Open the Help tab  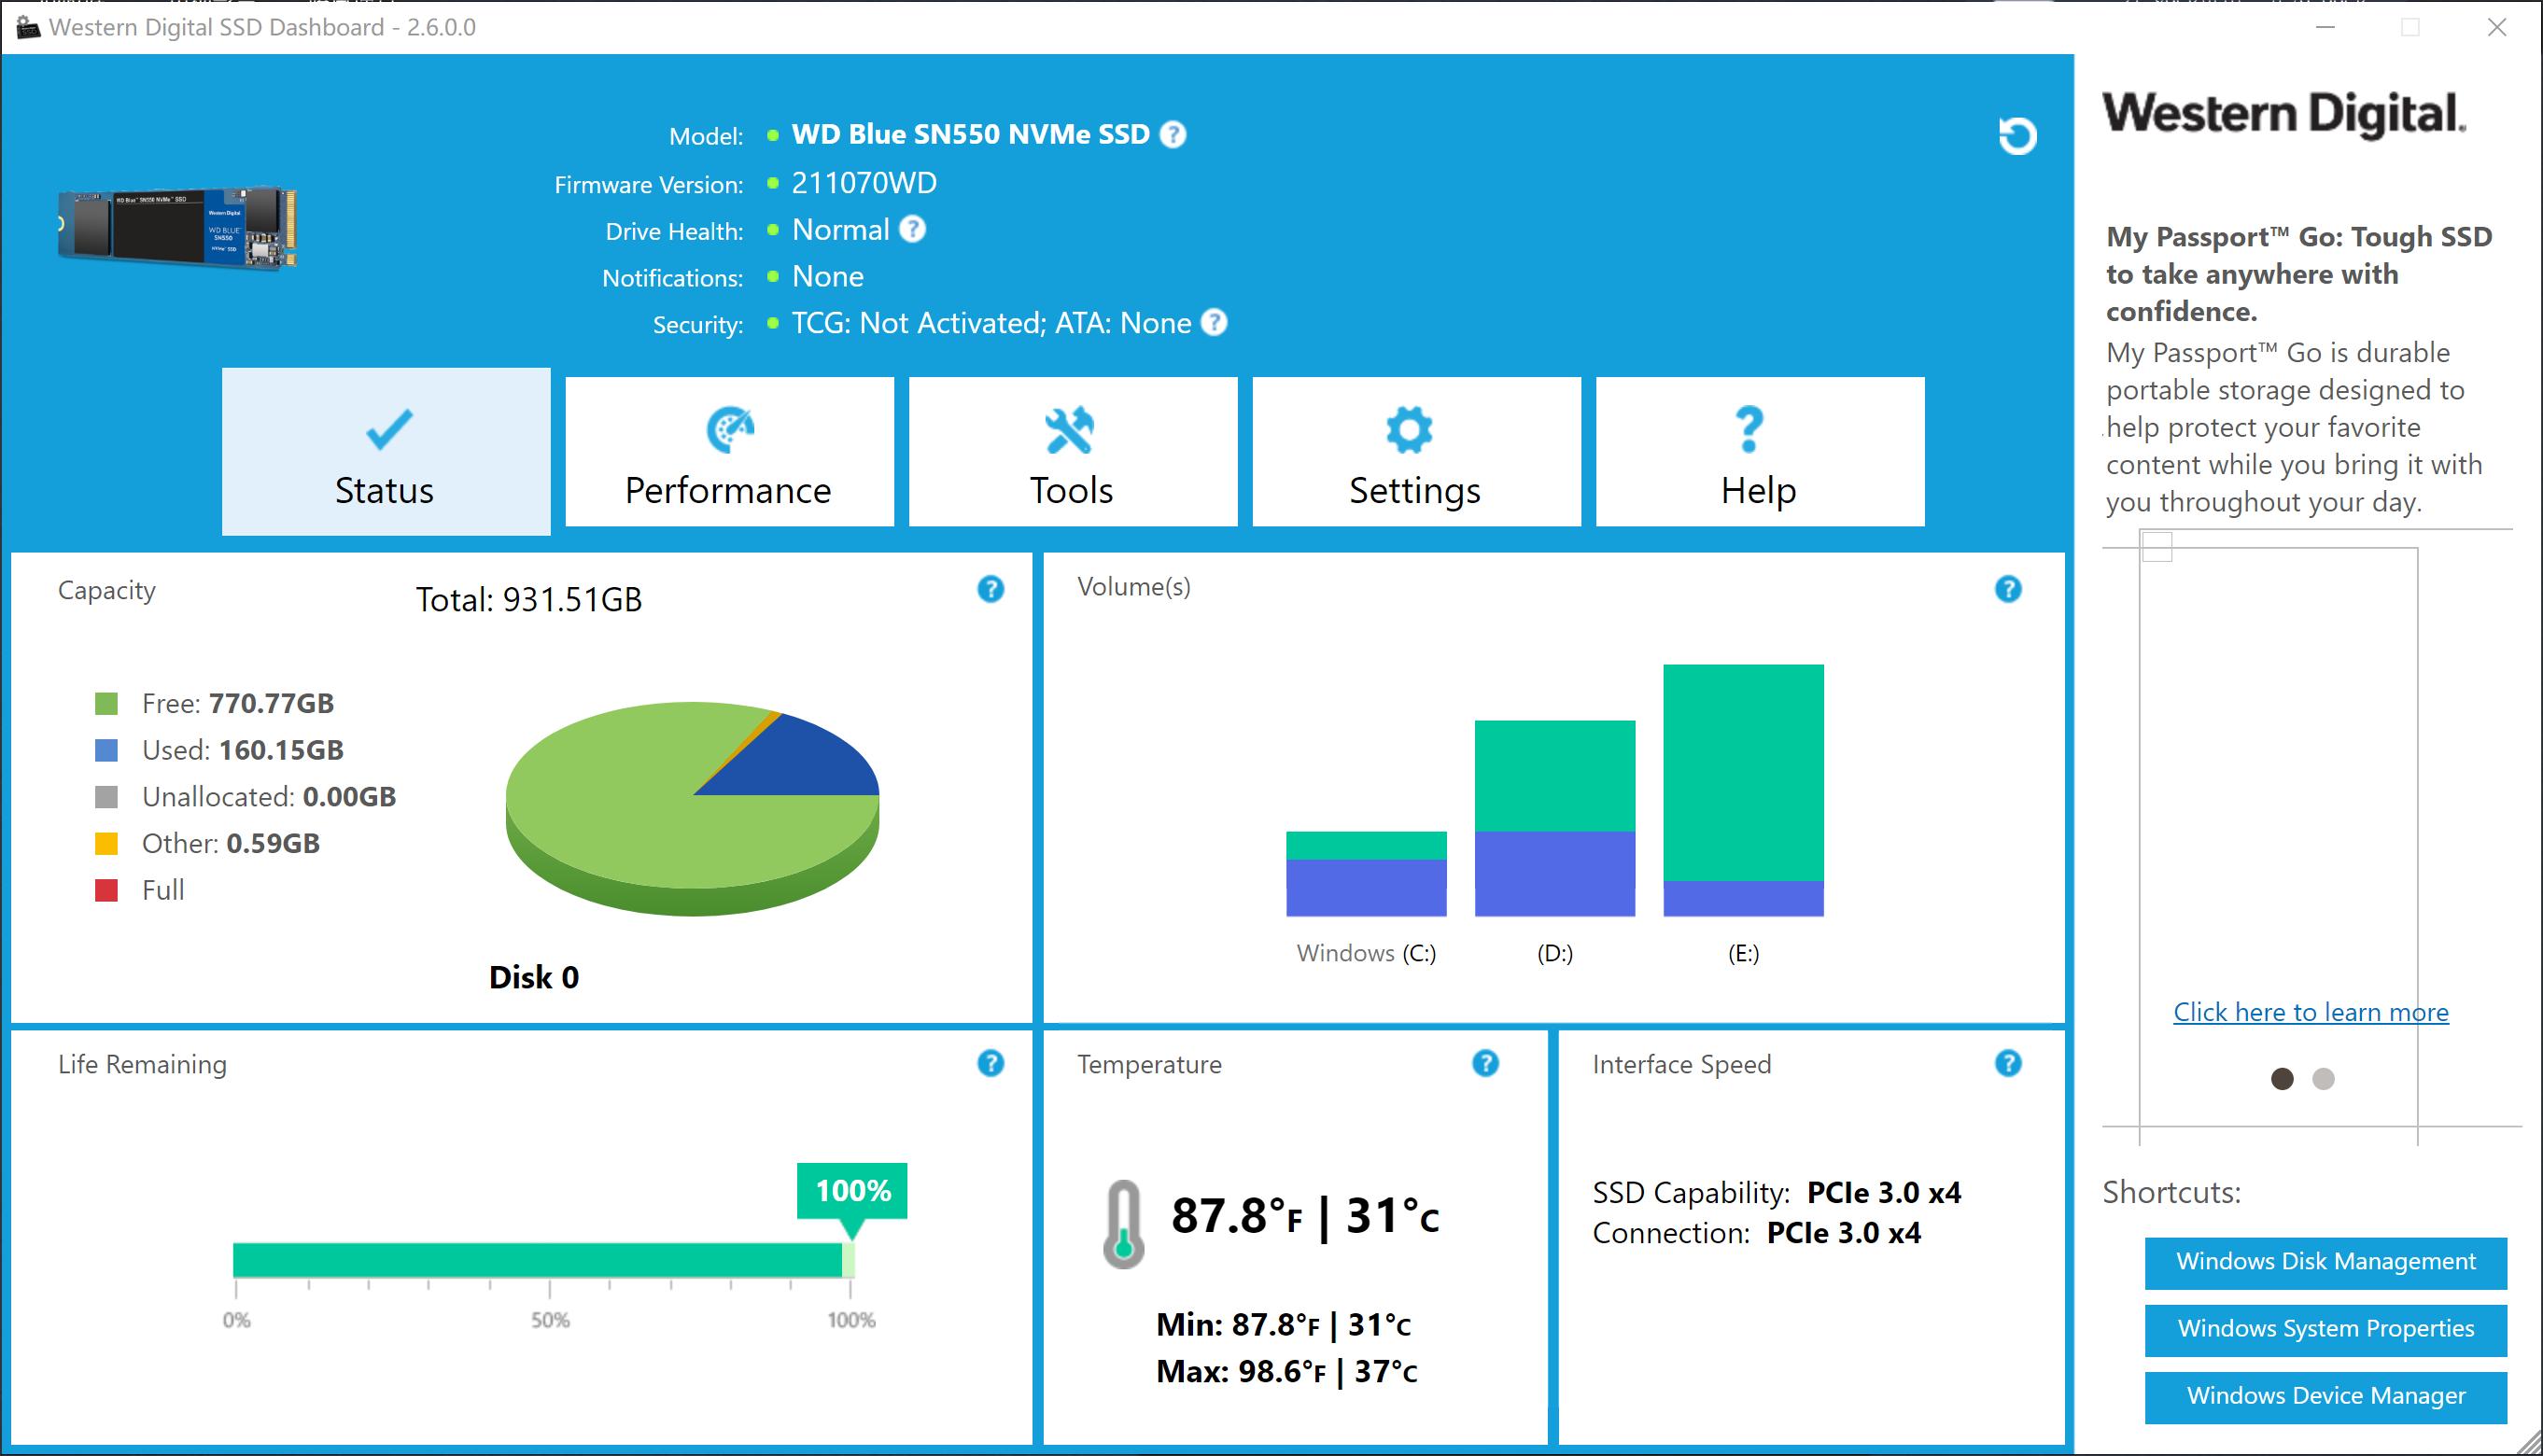[1759, 452]
